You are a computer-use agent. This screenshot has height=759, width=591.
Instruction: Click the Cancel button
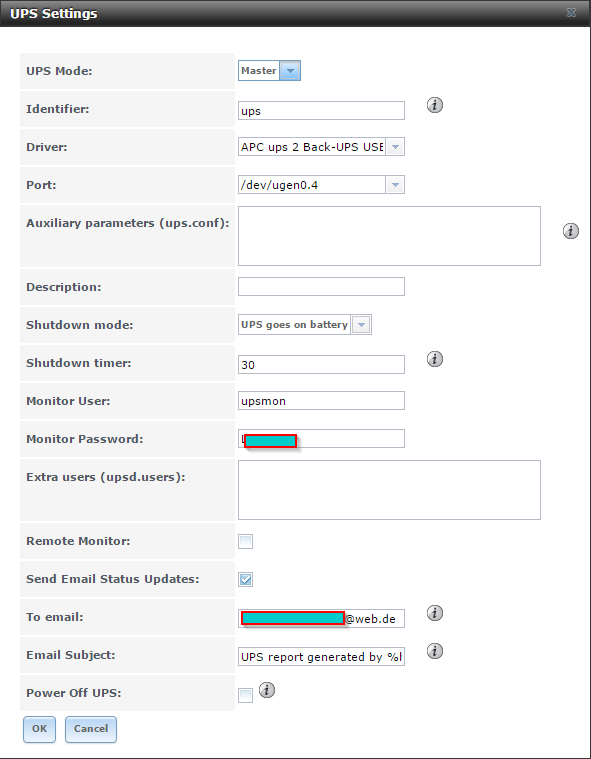click(x=91, y=729)
